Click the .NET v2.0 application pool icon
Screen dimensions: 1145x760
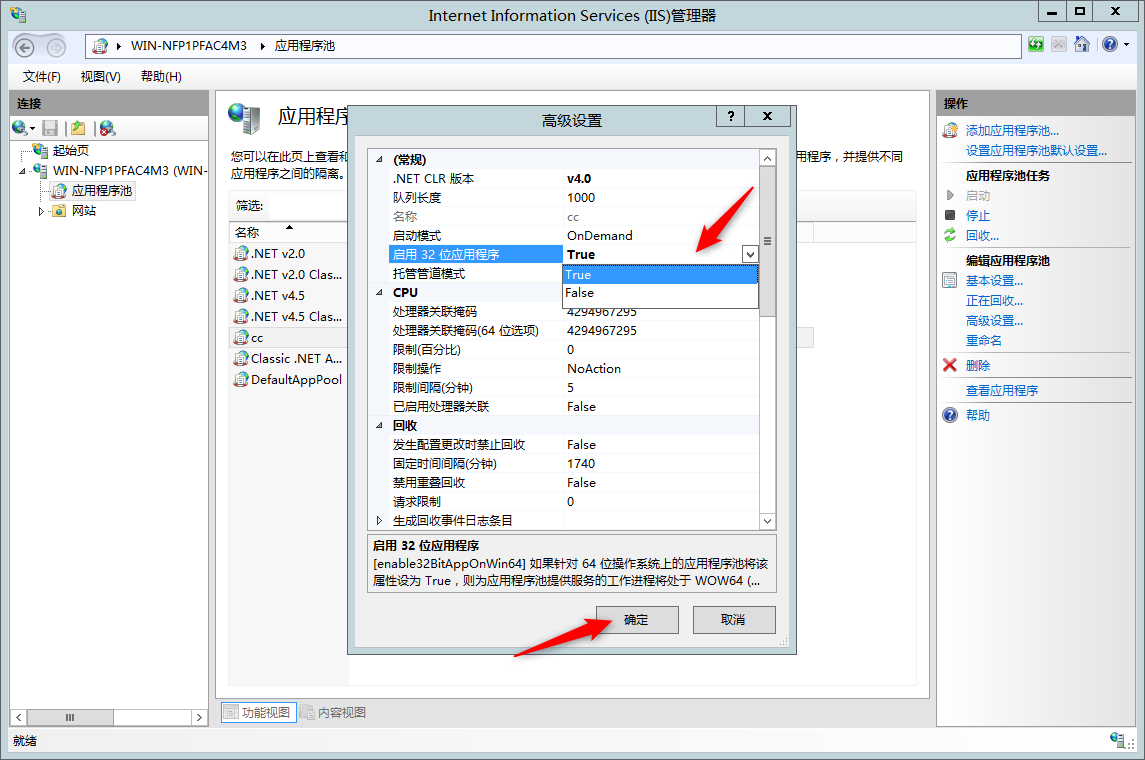[x=240, y=253]
